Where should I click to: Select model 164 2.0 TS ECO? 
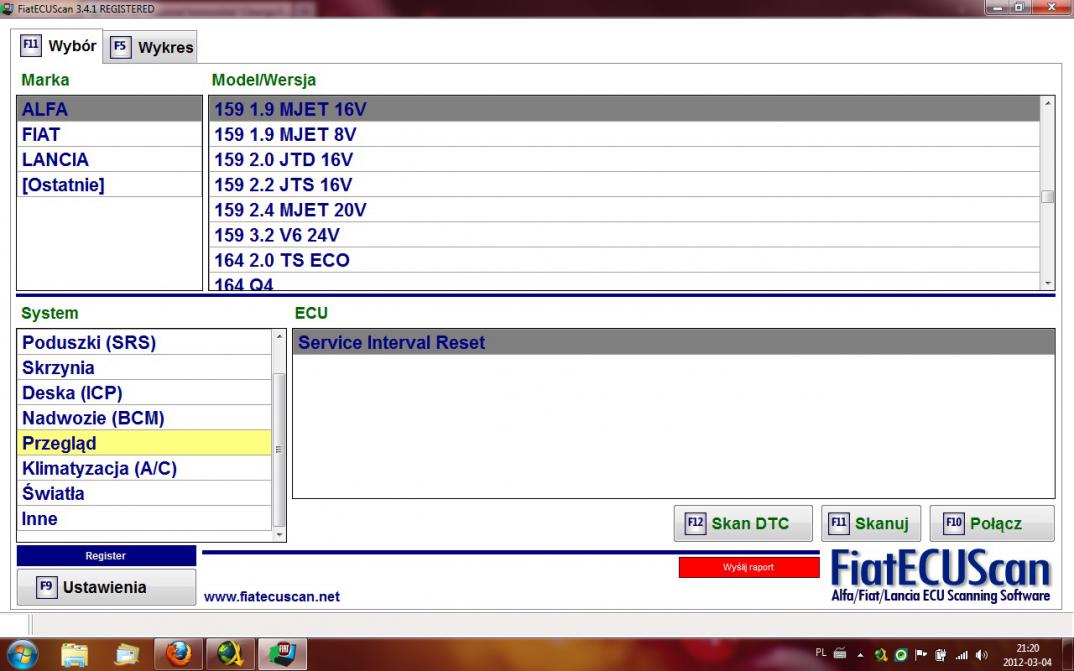(625, 260)
